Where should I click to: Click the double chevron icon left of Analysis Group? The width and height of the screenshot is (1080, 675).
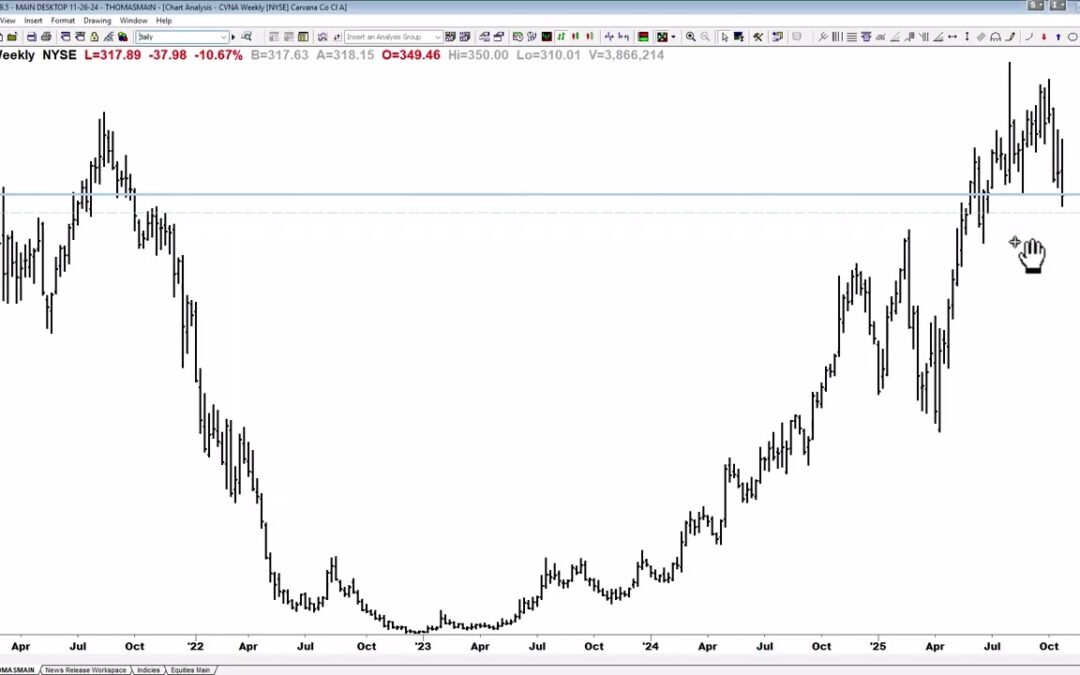pyautogui.click(x=322, y=37)
